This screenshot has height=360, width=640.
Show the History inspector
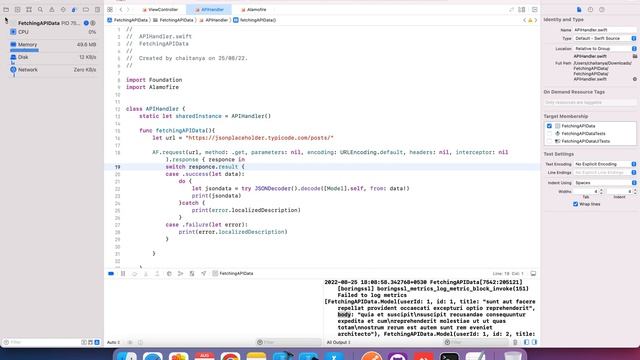(x=590, y=9)
